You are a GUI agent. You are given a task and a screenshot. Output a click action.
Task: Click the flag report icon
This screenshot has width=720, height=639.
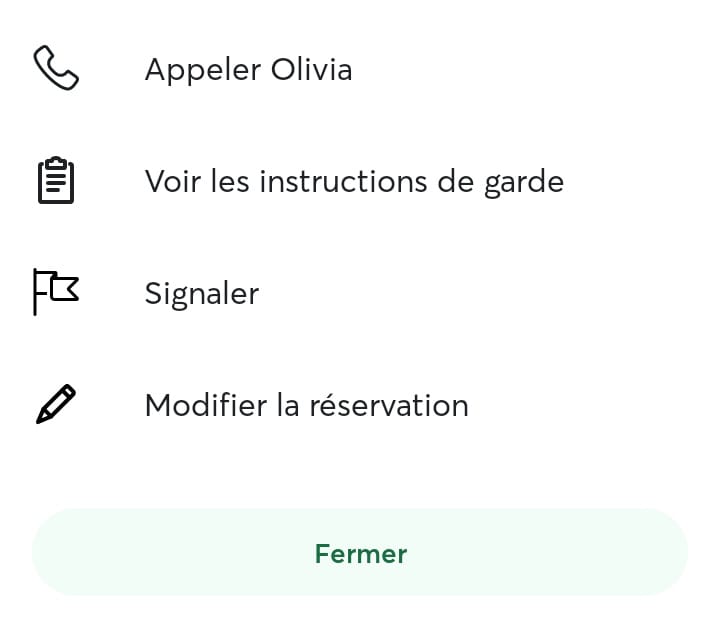pos(56,292)
